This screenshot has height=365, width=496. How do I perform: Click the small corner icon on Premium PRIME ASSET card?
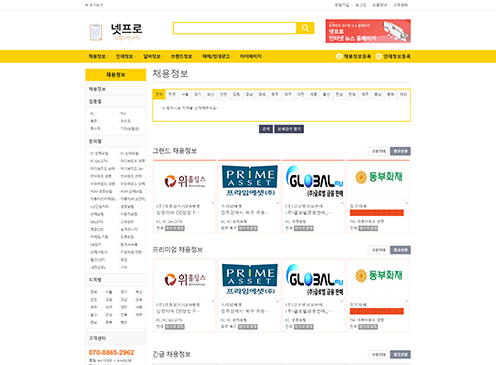click(277, 301)
